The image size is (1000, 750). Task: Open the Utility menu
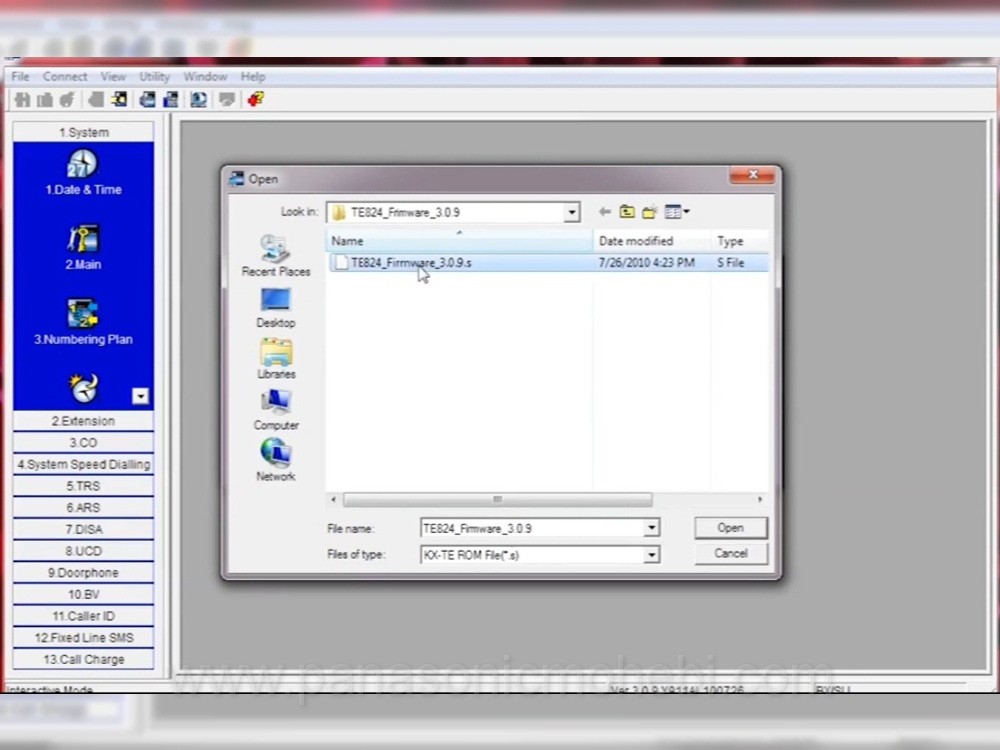click(x=154, y=76)
